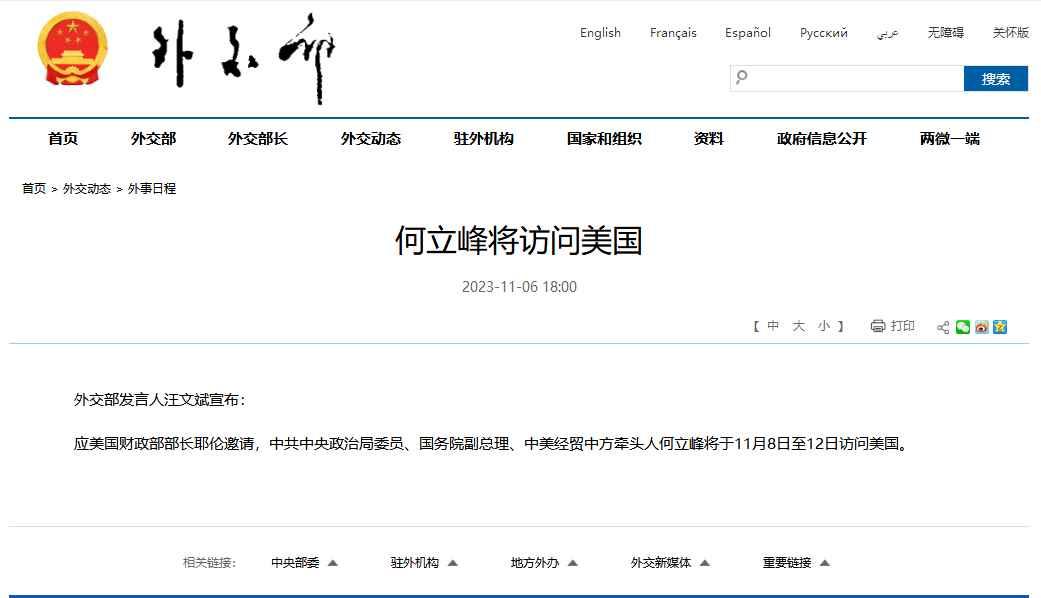Share to Qzone star icon
The image size is (1041, 598).
pos(999,327)
